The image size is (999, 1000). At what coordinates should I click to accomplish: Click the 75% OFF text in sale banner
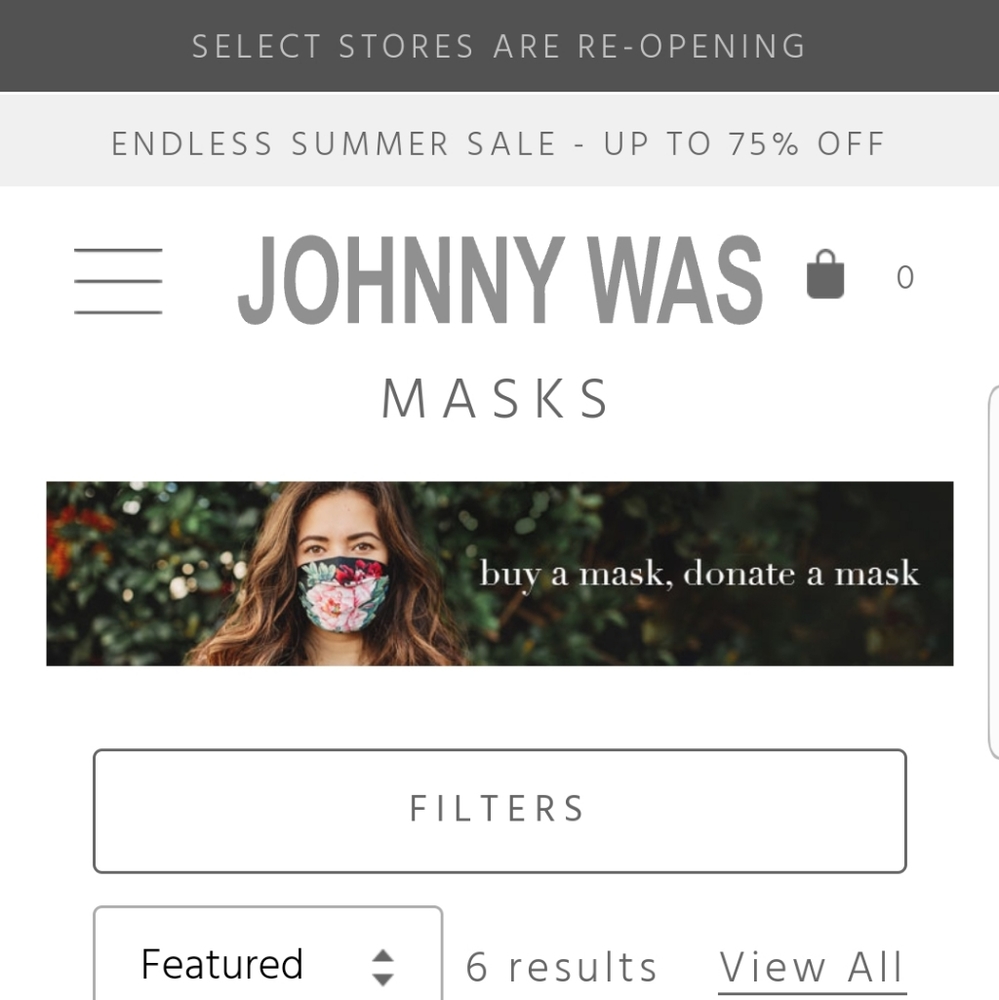click(x=808, y=143)
